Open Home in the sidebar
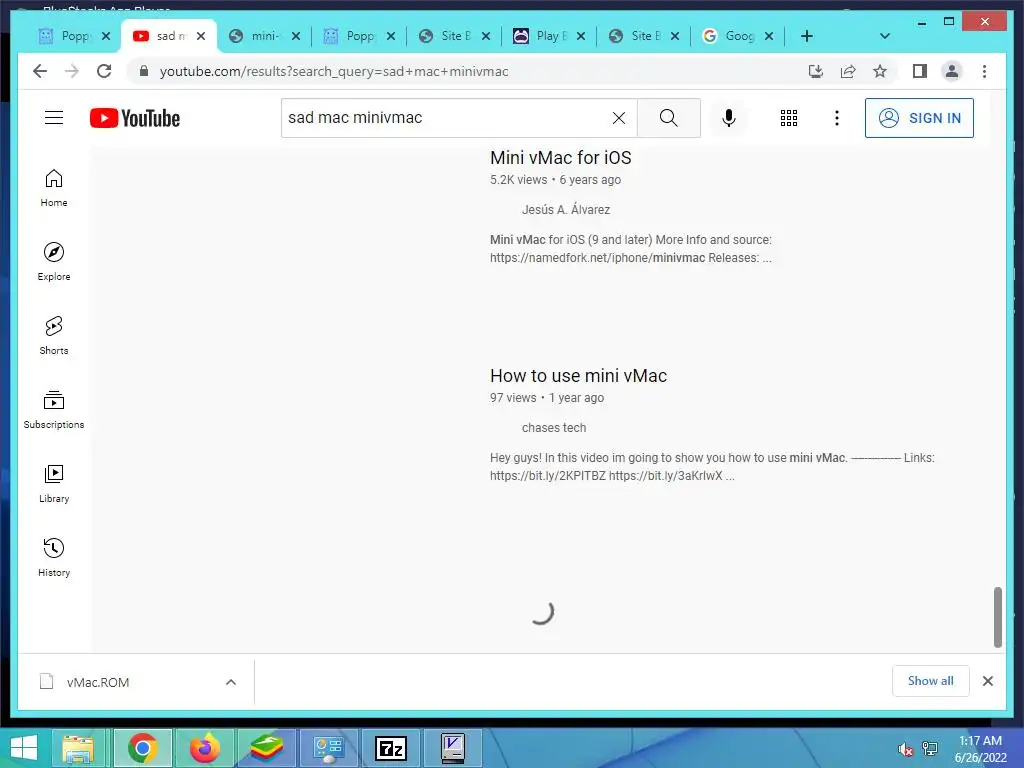This screenshot has width=1024, height=768. click(54, 188)
